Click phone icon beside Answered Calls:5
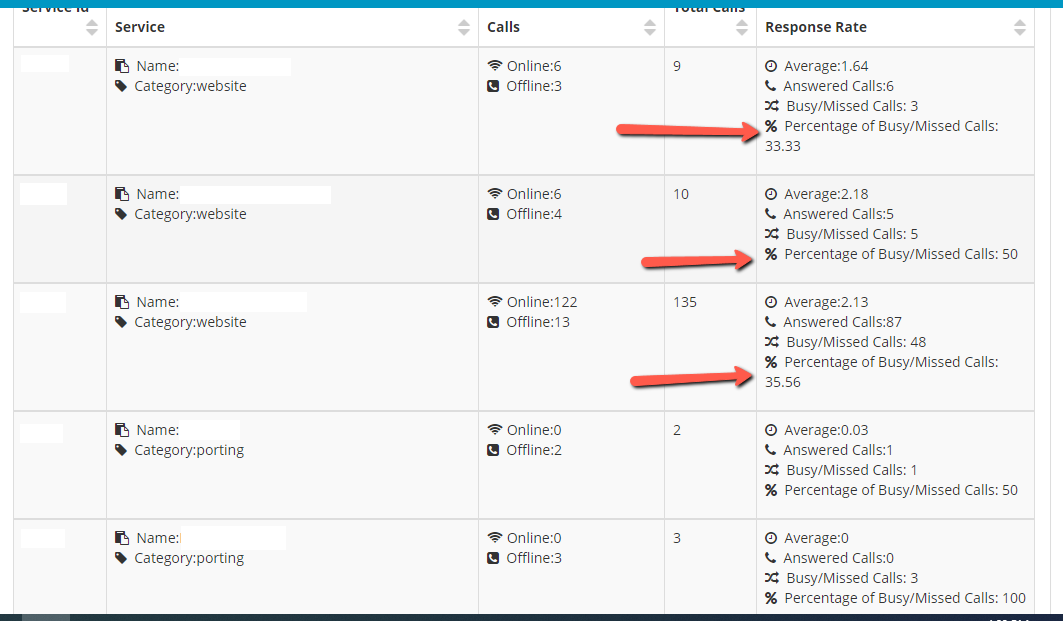The height and width of the screenshot is (621, 1063). click(770, 214)
